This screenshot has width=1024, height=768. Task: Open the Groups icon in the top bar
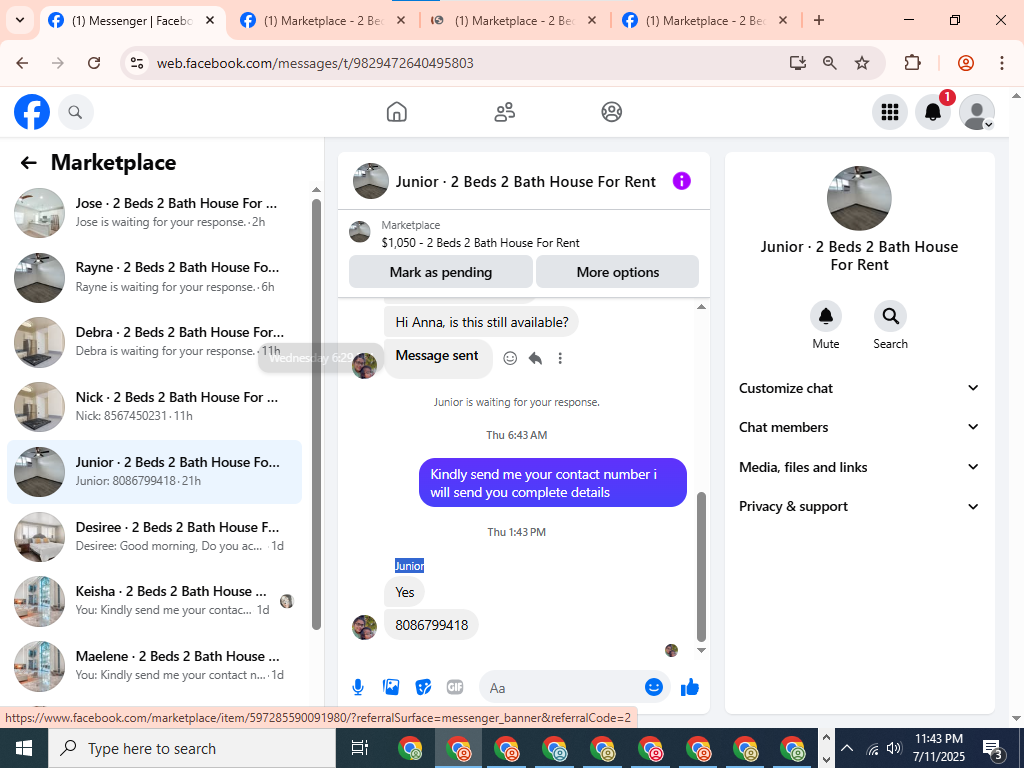(x=611, y=112)
